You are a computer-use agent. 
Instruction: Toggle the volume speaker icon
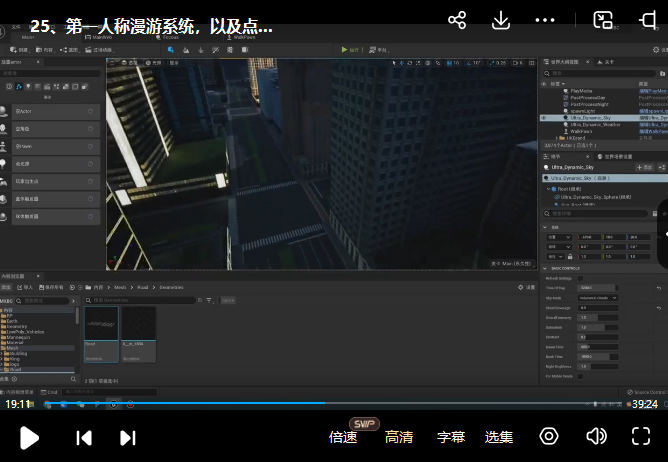tap(597, 436)
